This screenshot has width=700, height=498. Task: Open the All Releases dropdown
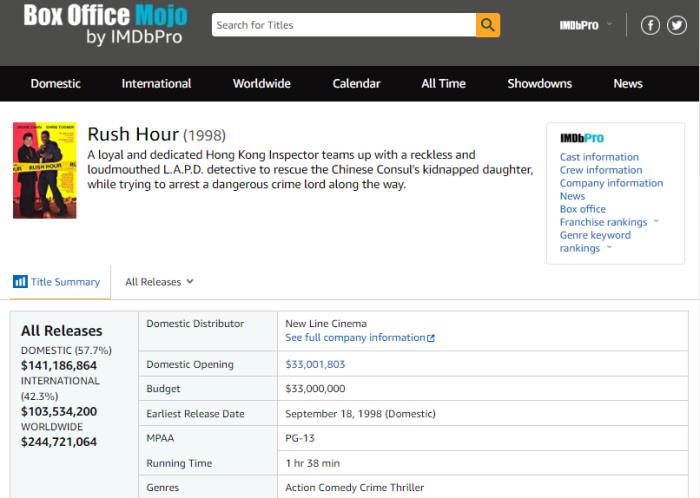[x=159, y=282]
